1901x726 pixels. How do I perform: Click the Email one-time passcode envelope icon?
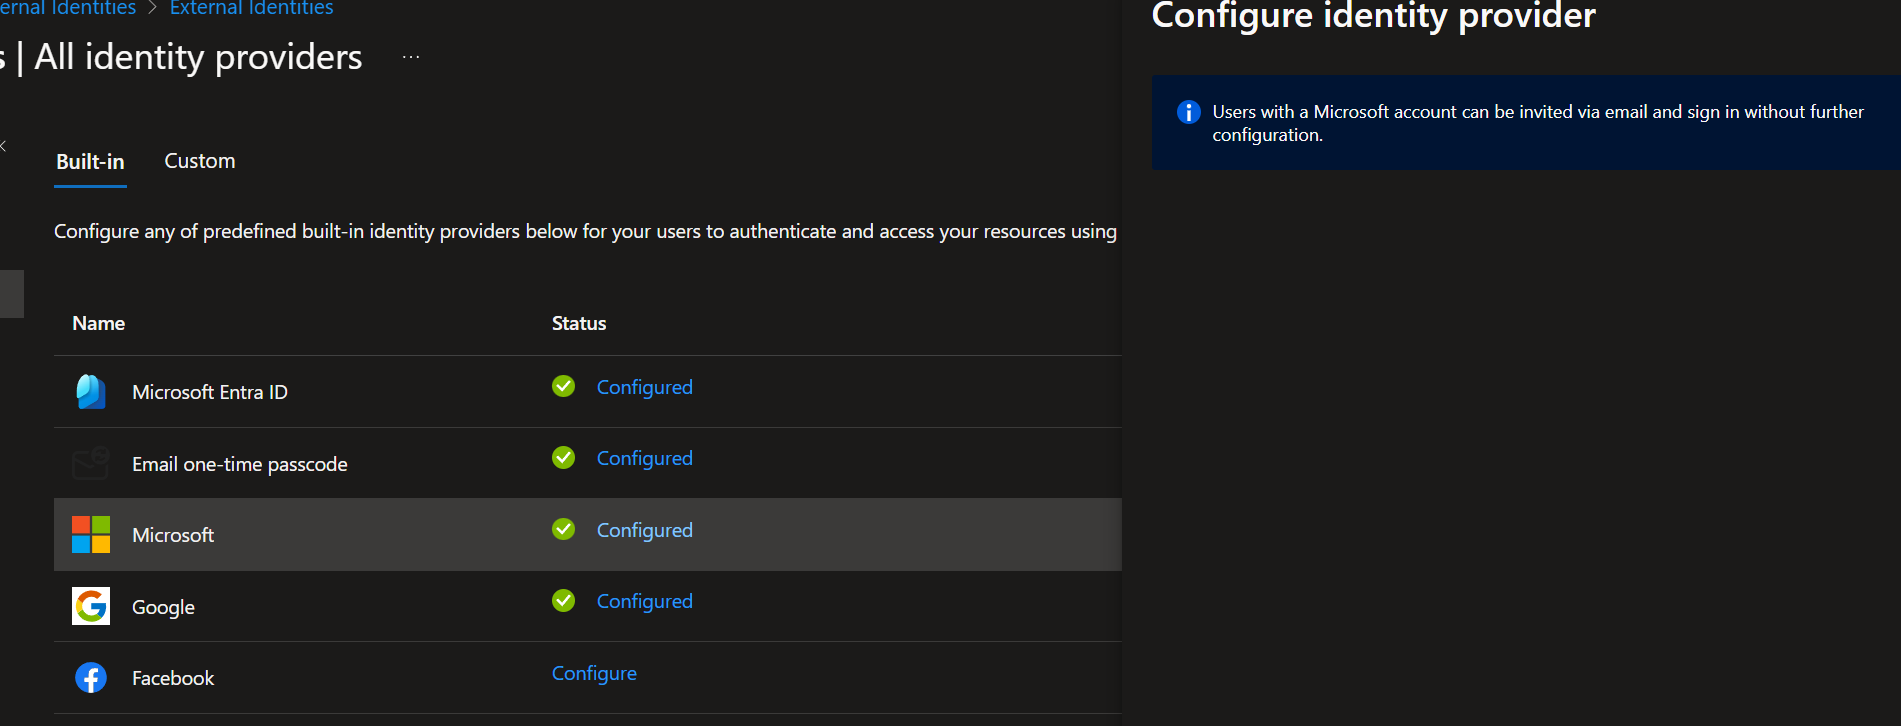91,463
